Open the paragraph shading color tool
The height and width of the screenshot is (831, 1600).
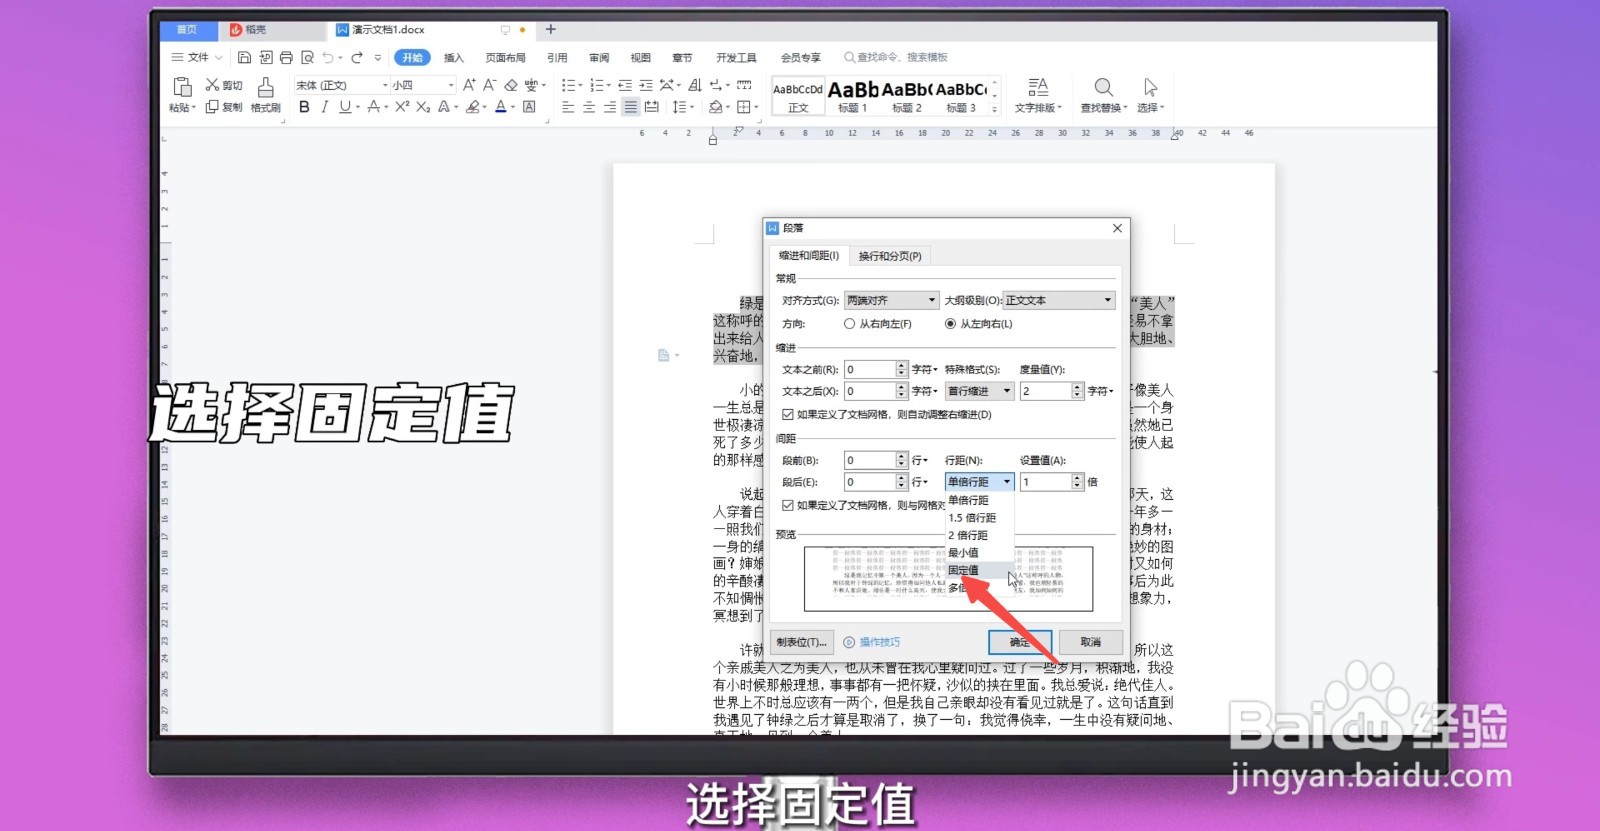[x=716, y=107]
